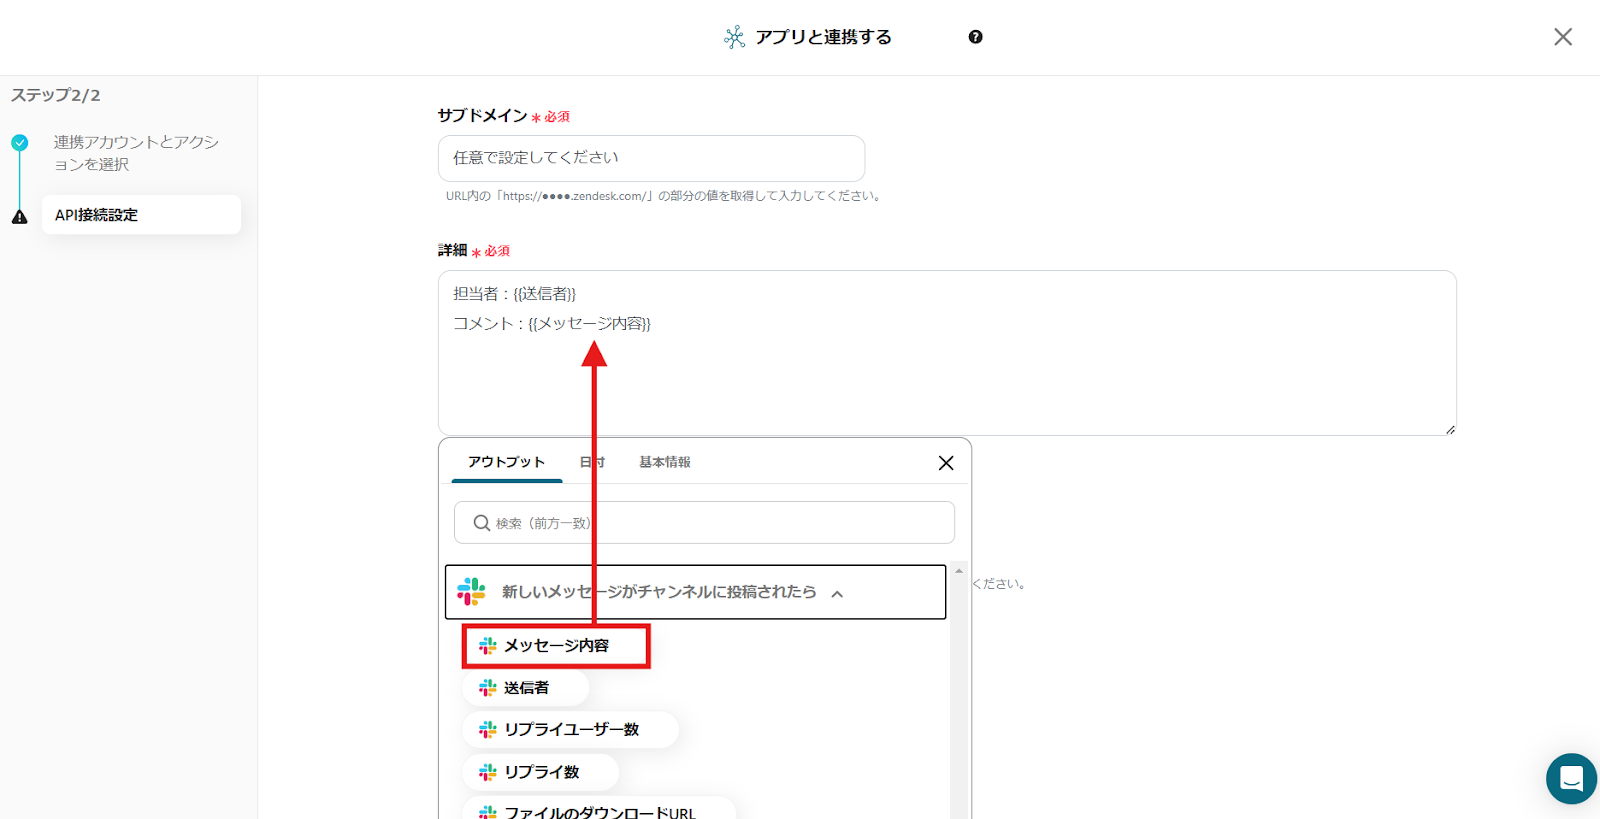Collapse the 新しいメッセージ trigger section
The image size is (1600, 819).
(837, 594)
